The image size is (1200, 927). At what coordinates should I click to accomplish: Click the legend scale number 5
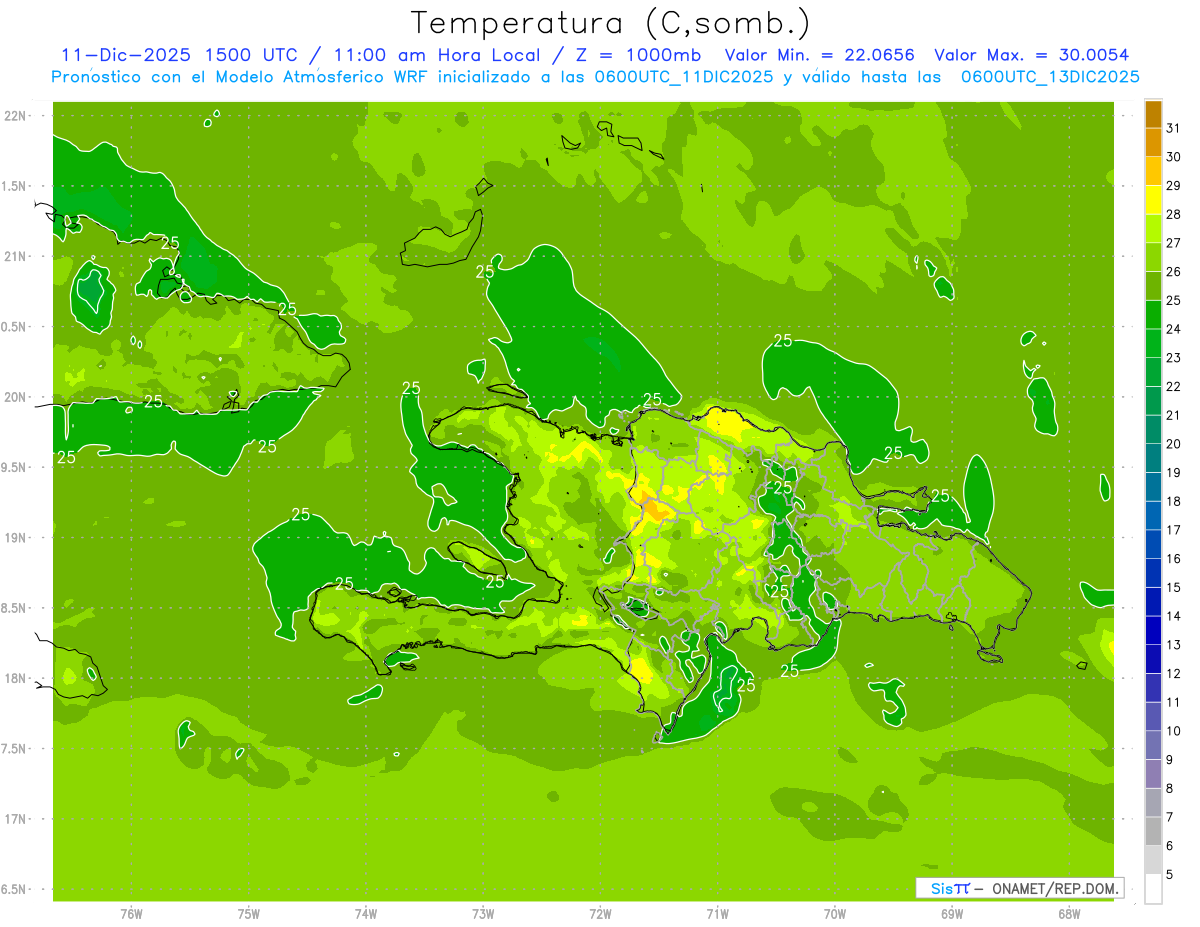tap(1170, 875)
